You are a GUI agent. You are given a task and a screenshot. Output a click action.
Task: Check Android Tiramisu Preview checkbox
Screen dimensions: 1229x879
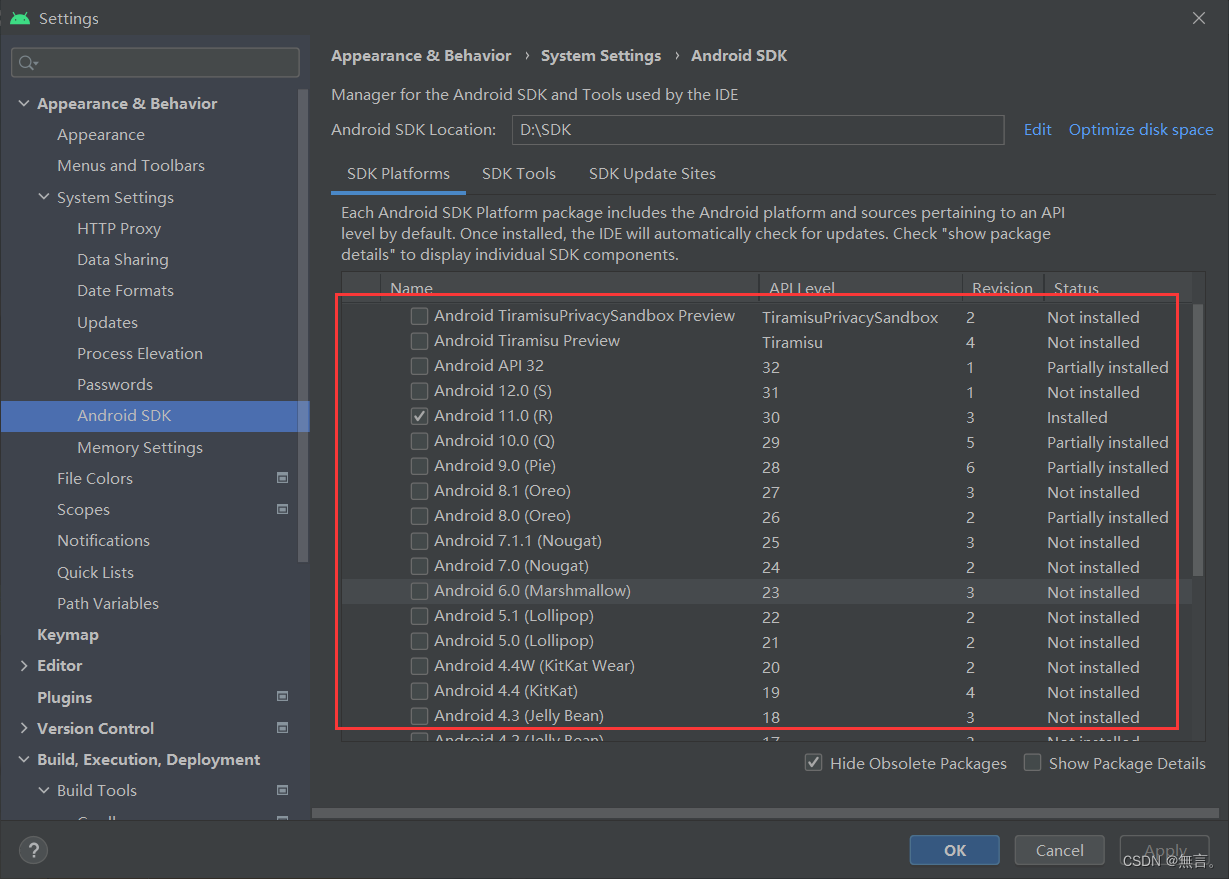click(x=420, y=341)
